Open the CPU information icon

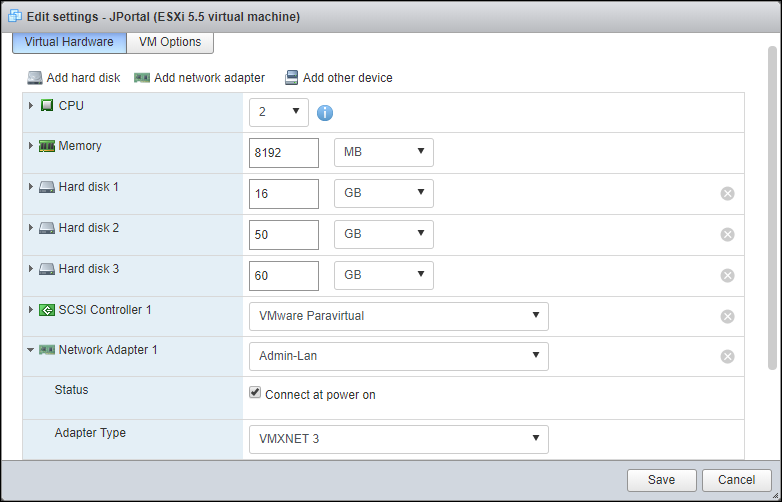pyautogui.click(x=325, y=113)
